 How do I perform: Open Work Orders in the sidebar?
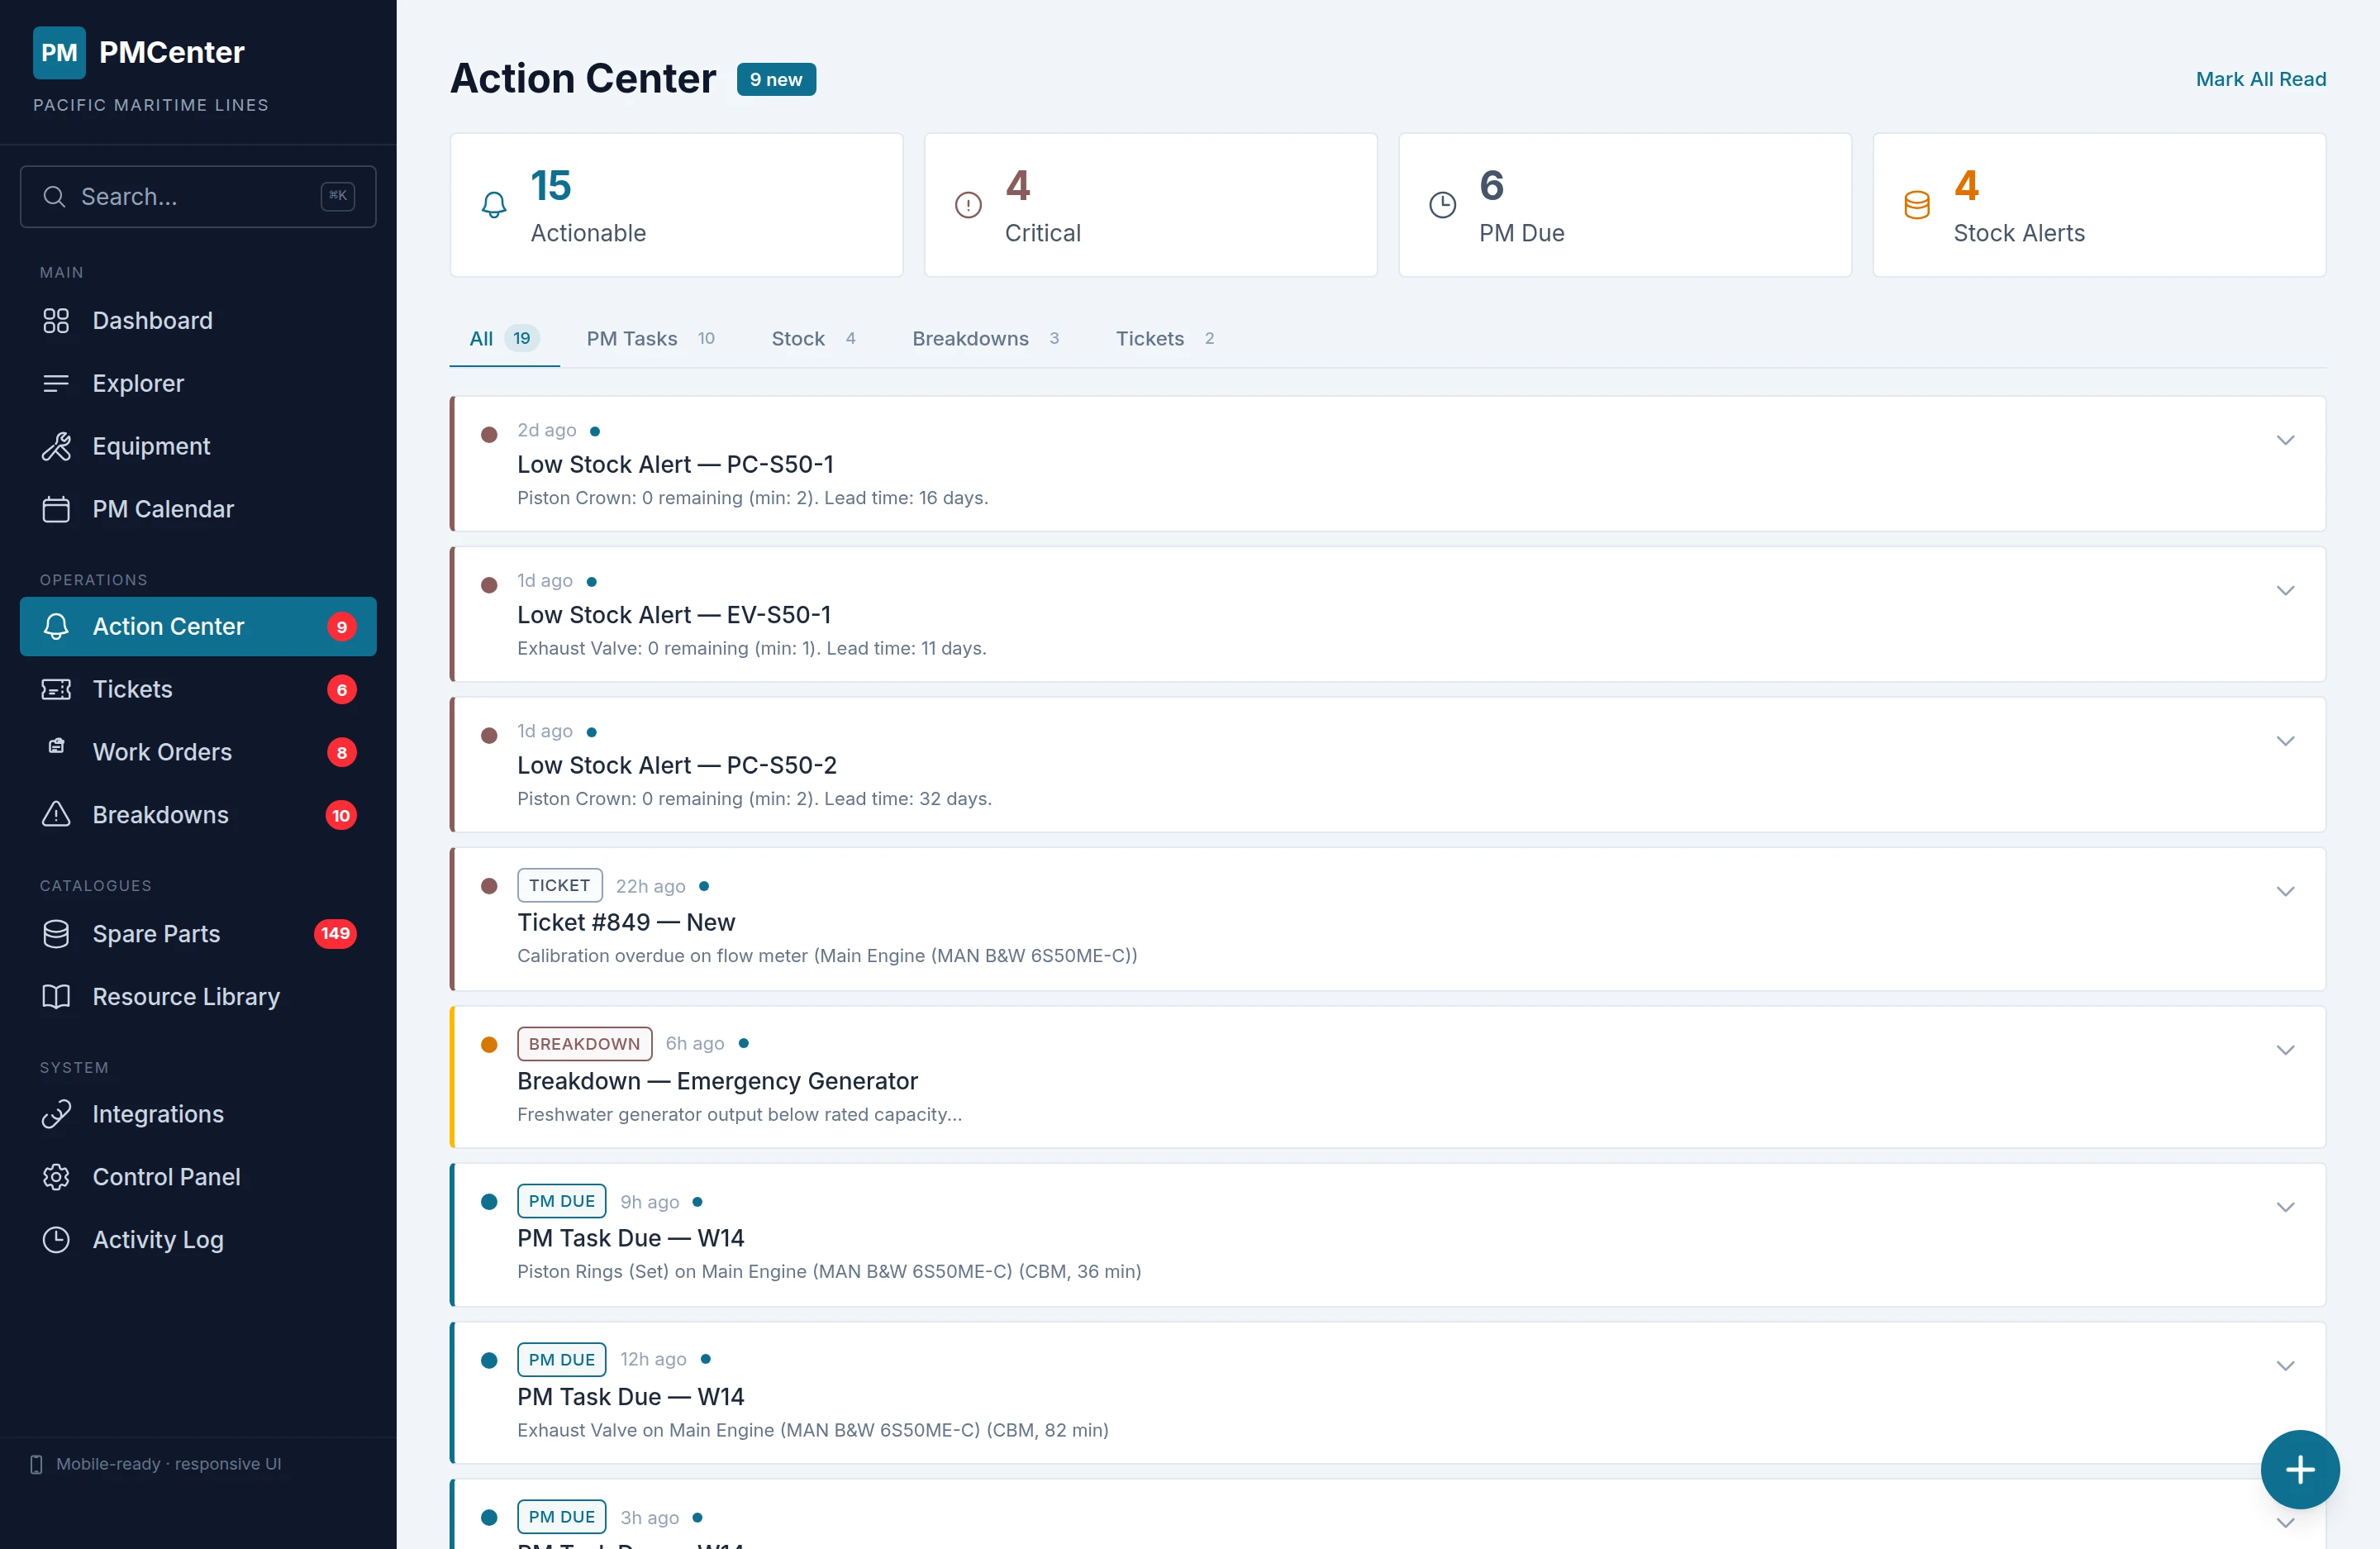162,752
